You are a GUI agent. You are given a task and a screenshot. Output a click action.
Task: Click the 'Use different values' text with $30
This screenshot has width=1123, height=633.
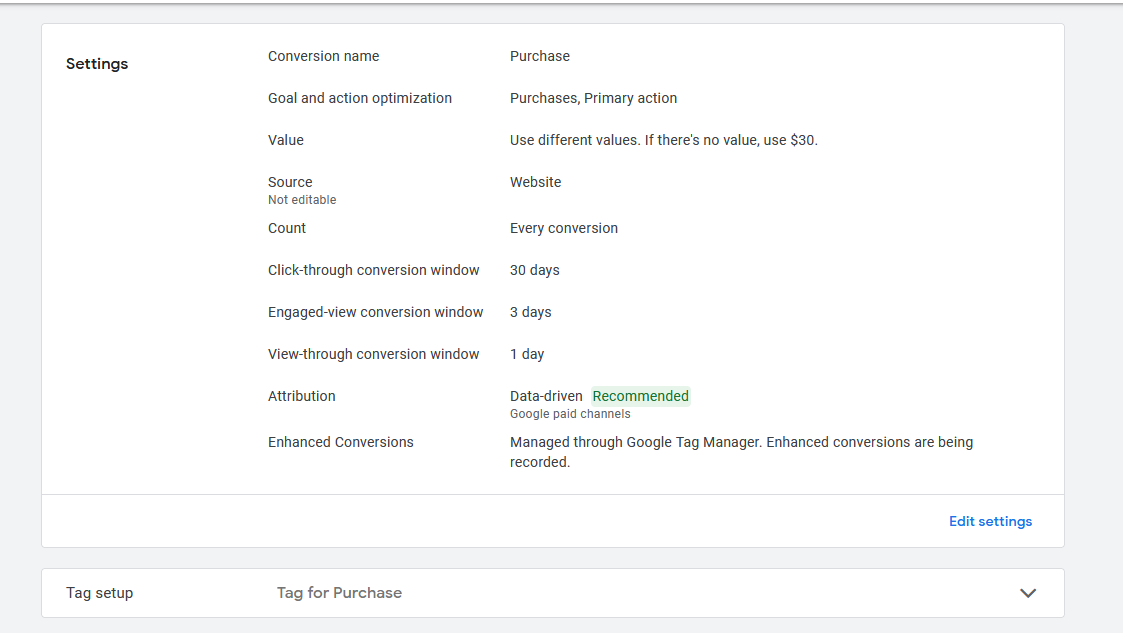click(x=664, y=140)
